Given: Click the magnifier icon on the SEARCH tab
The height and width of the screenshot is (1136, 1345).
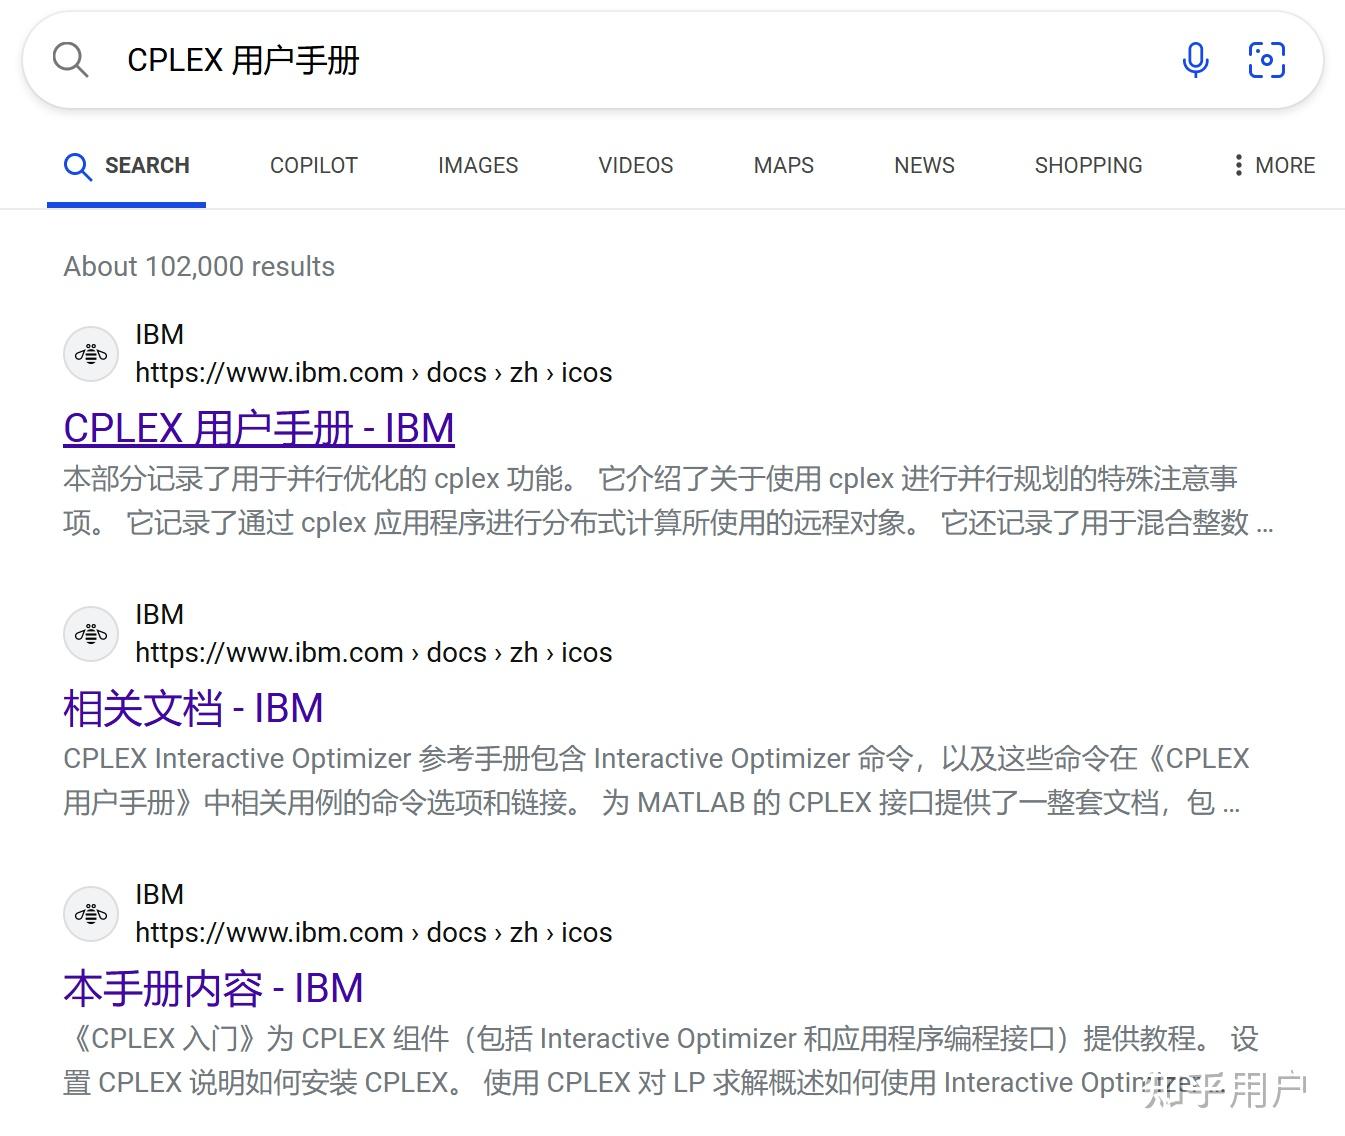Looking at the screenshot, I should click(78, 166).
